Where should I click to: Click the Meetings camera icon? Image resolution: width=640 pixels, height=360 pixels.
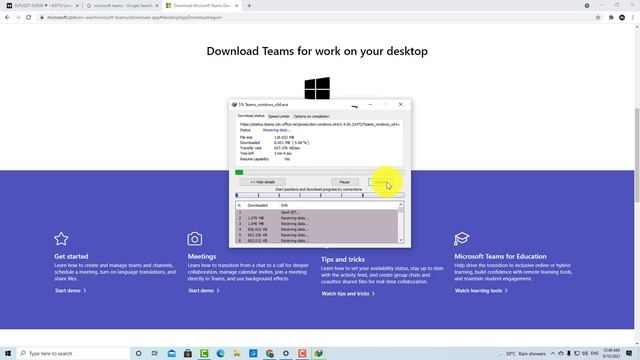(x=195, y=239)
